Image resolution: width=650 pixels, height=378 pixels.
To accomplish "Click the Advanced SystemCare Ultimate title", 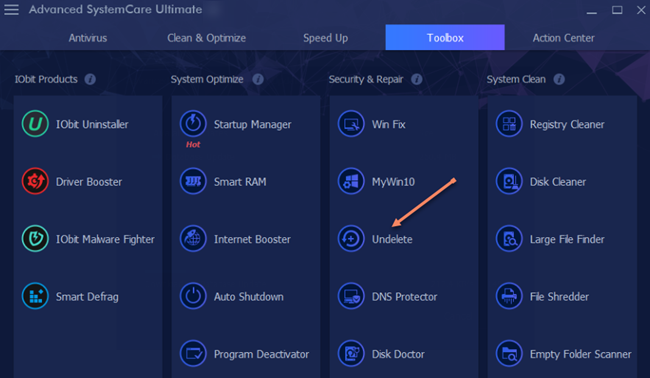I will point(115,10).
